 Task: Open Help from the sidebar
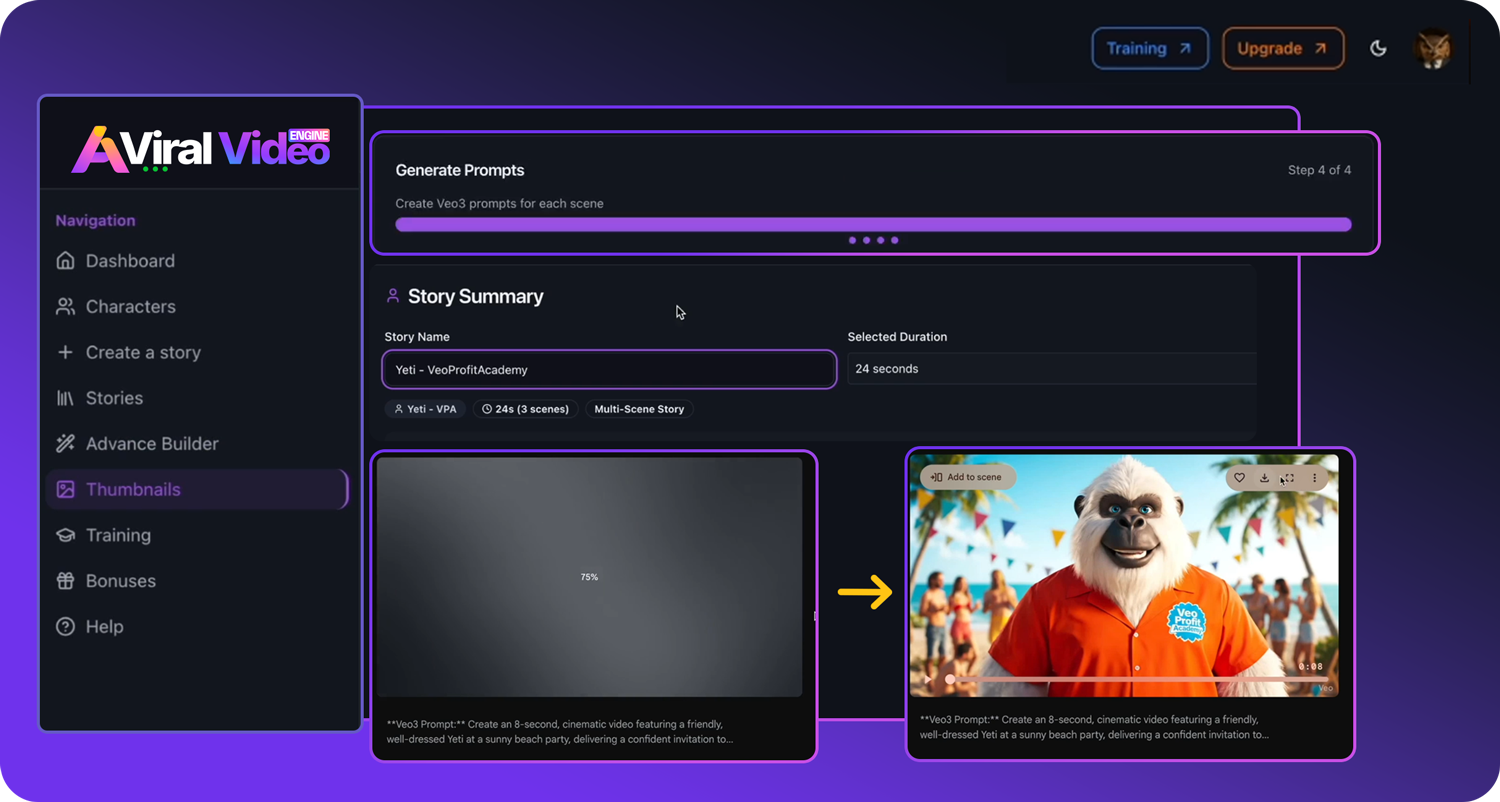(104, 627)
